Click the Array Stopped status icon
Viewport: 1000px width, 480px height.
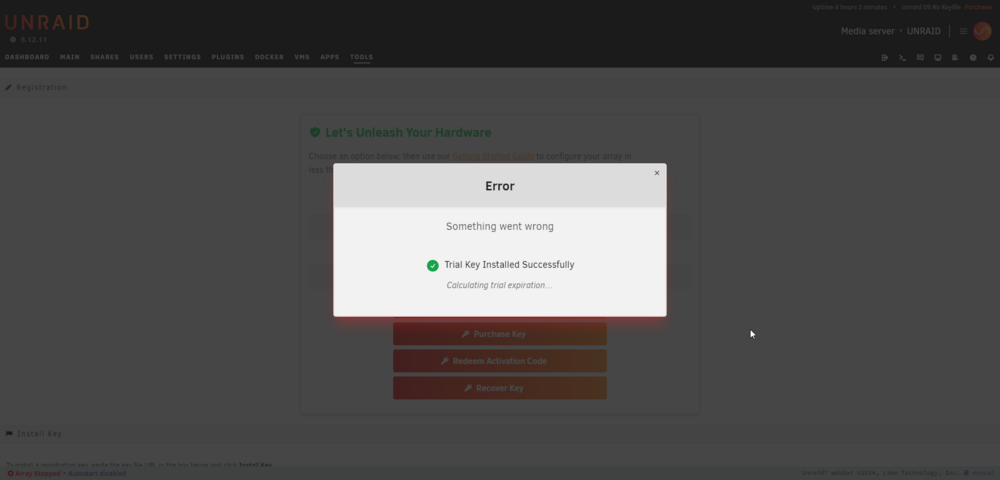tap(10, 474)
